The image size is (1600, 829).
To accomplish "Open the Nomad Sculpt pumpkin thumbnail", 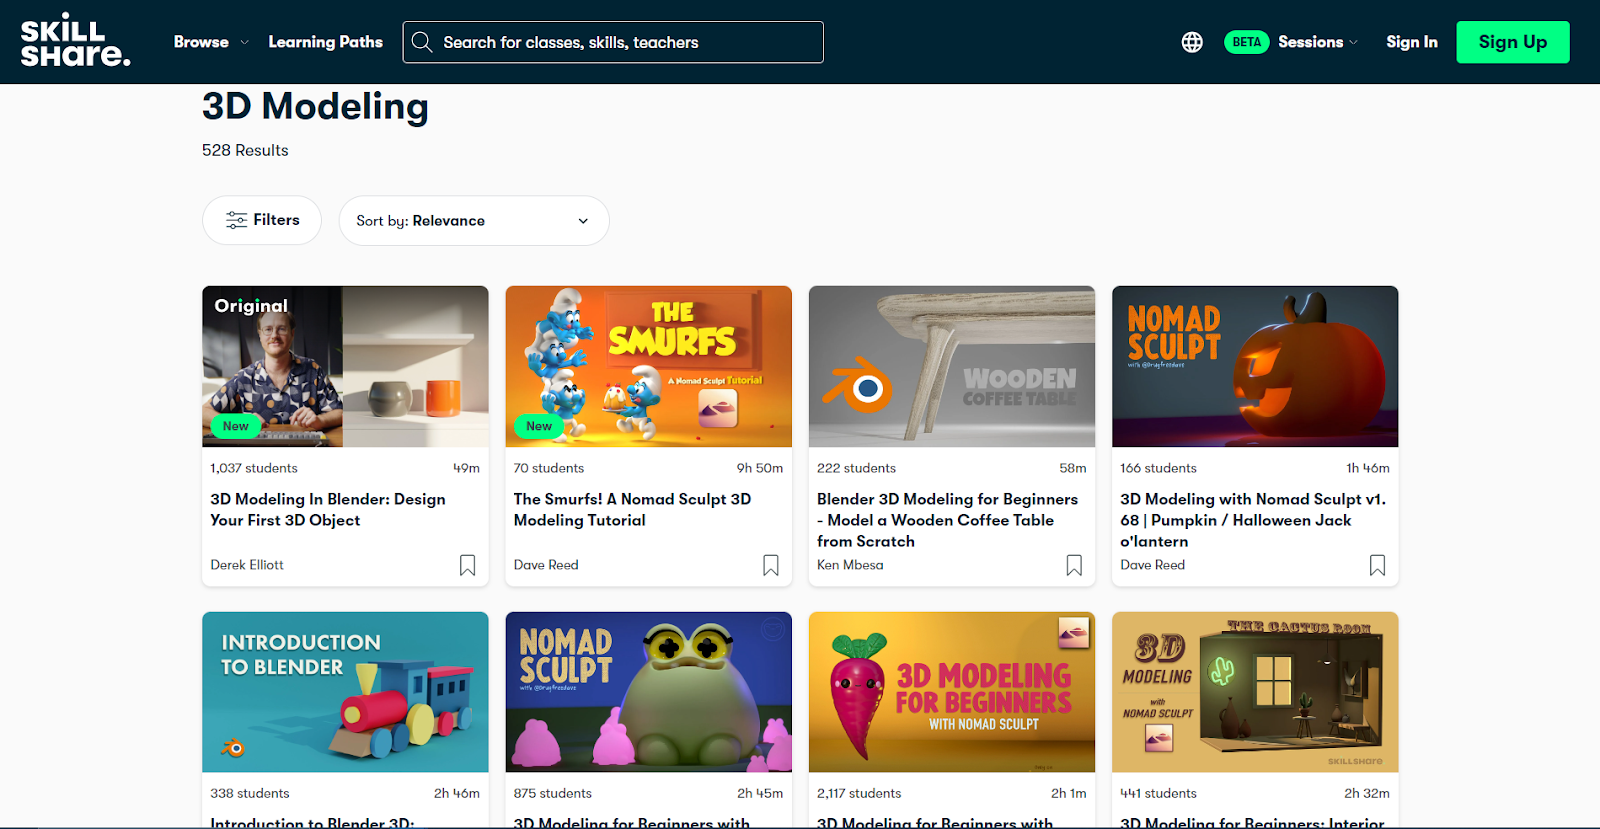I will (x=1255, y=366).
